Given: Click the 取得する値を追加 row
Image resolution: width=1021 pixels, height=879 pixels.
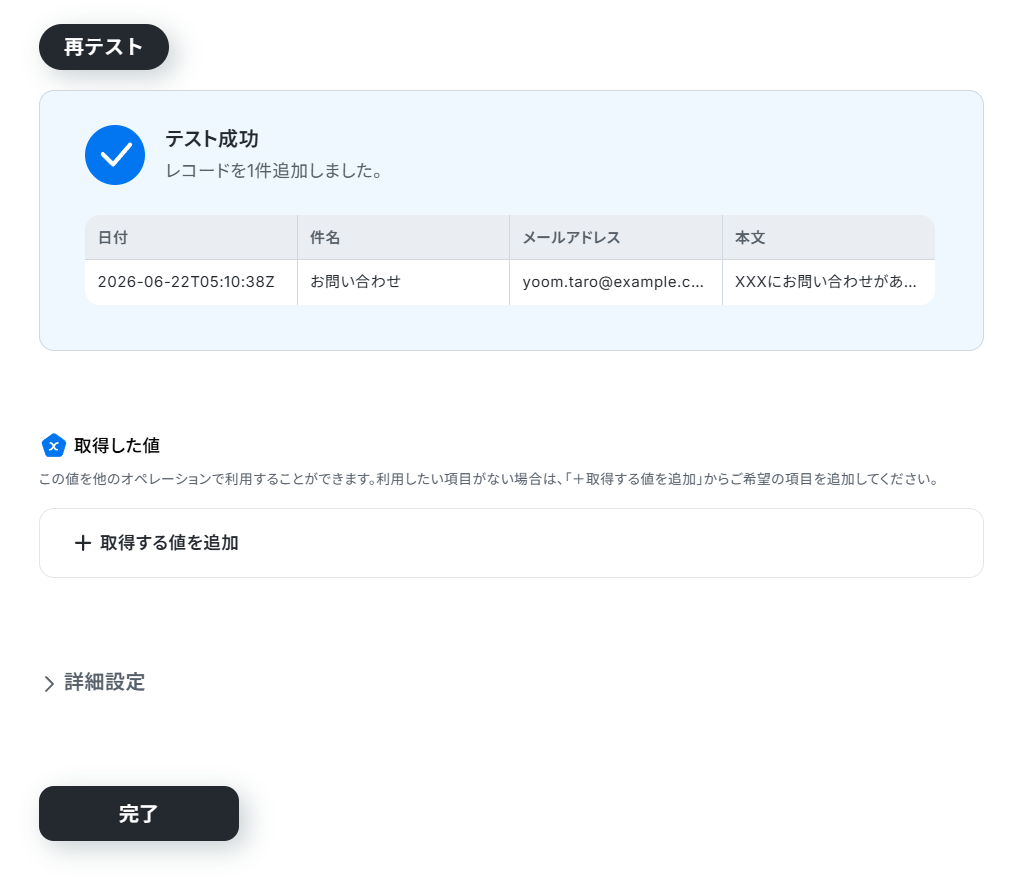Looking at the screenshot, I should [511, 543].
